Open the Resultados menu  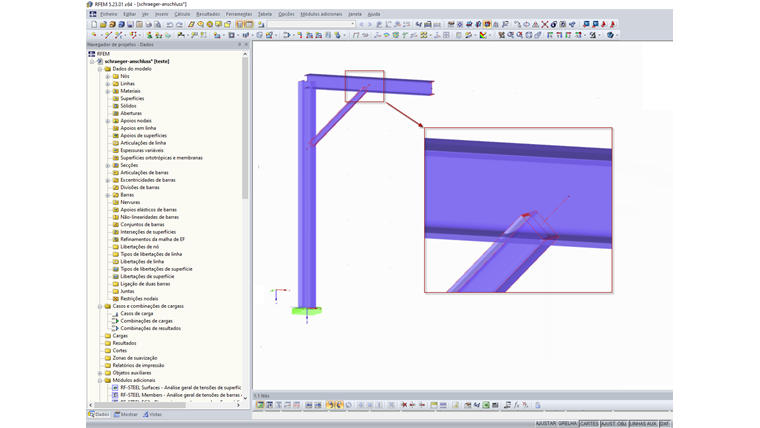tap(208, 14)
